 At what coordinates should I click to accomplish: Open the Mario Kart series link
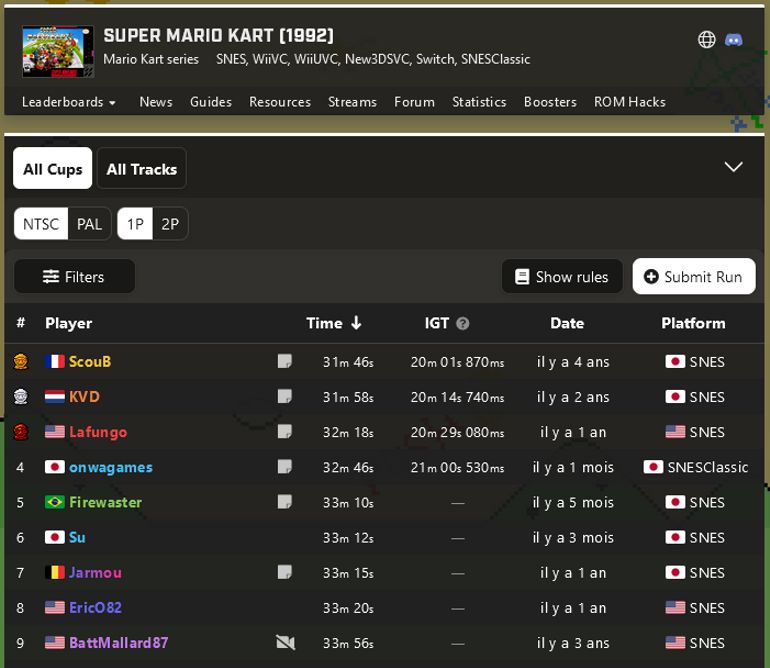point(151,59)
